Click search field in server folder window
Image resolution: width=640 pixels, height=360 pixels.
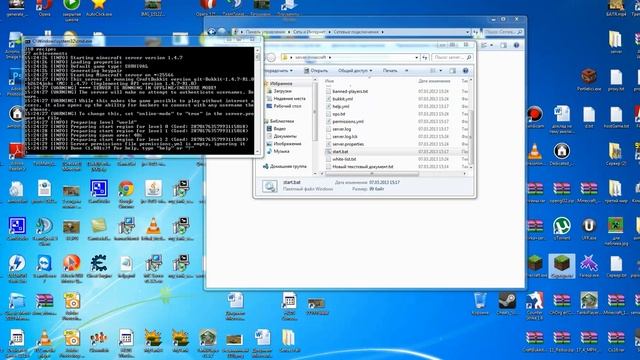tap(452, 58)
